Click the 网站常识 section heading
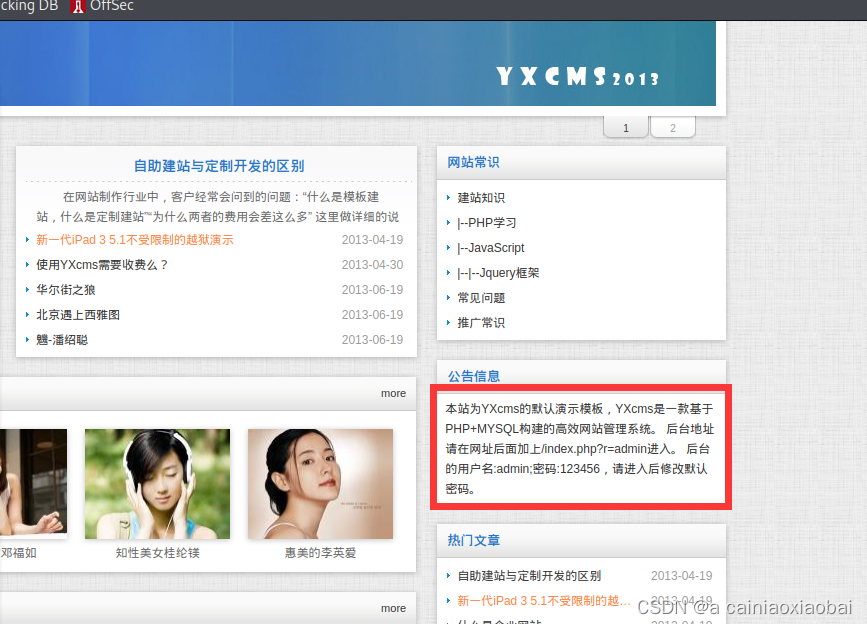The height and width of the screenshot is (624, 867). (473, 162)
